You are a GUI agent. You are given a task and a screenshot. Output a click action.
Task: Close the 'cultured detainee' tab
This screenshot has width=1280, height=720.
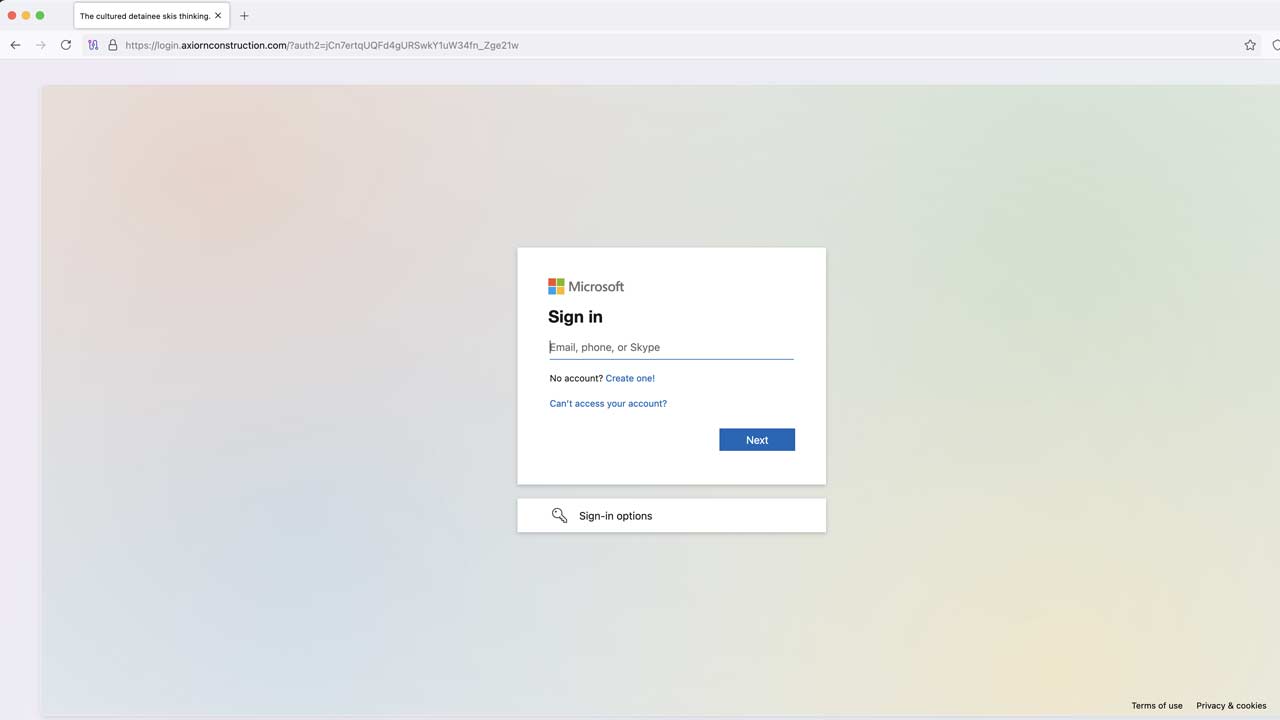point(218,16)
